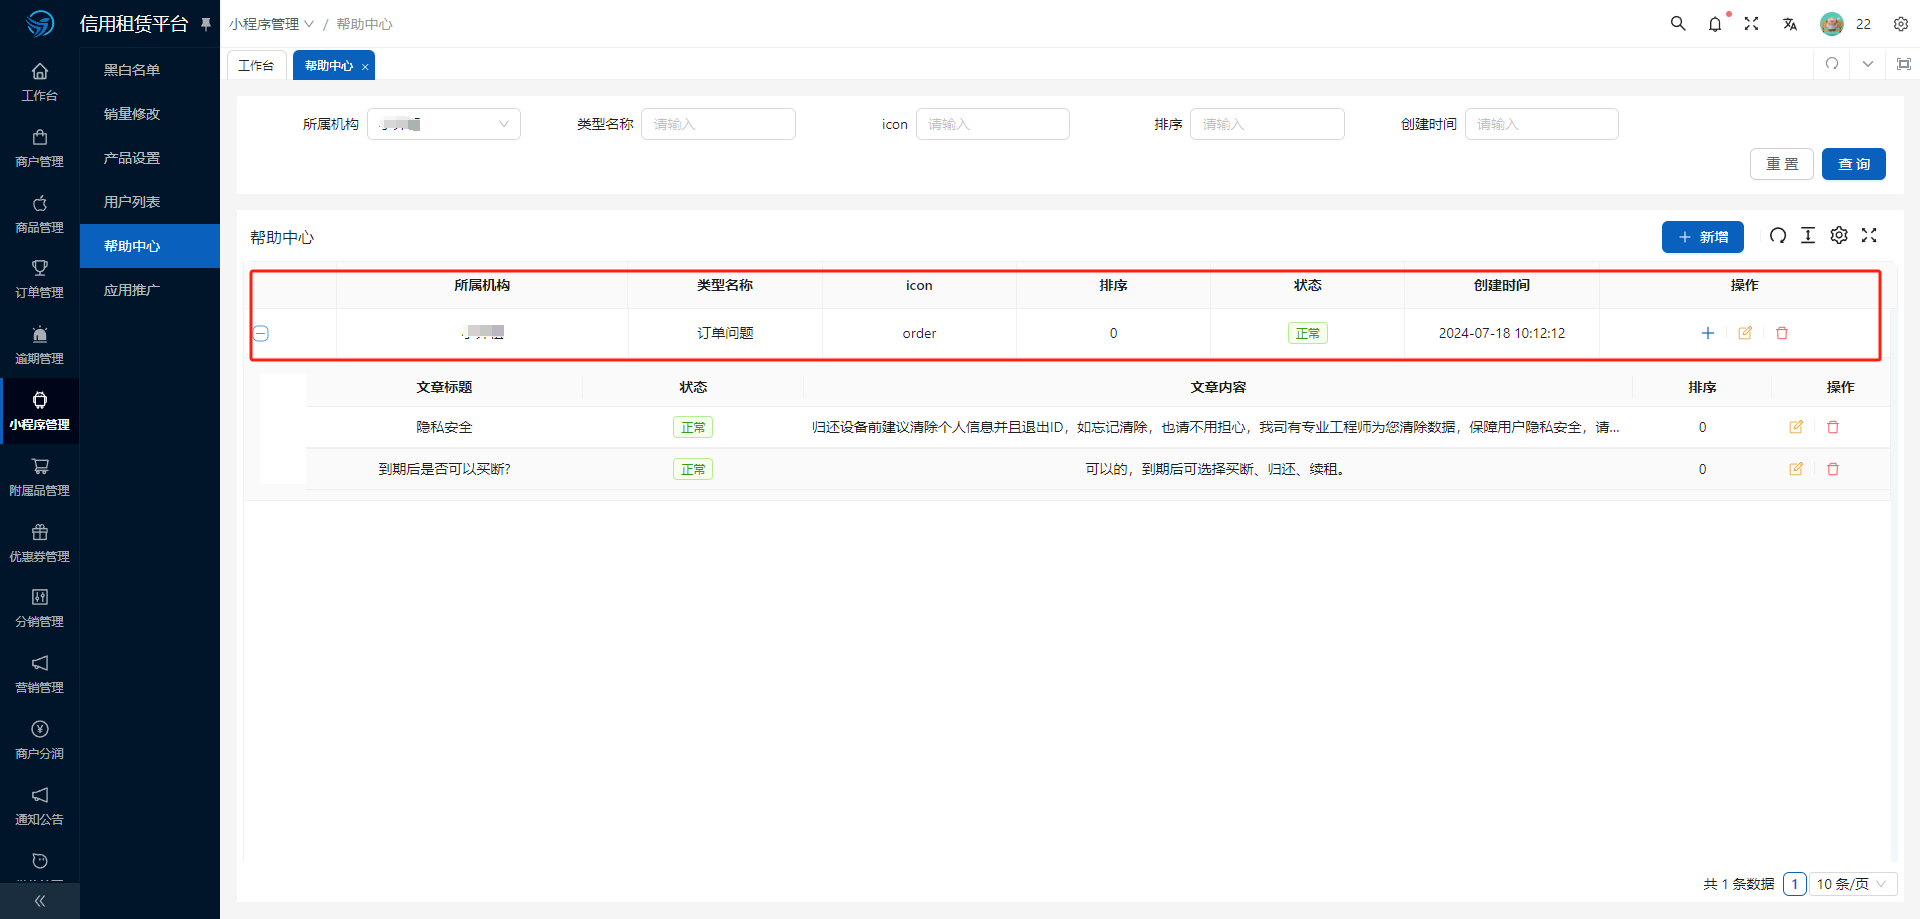The height and width of the screenshot is (919, 1920).
Task: Maximize content area from tab bar icon
Action: coord(1904,64)
